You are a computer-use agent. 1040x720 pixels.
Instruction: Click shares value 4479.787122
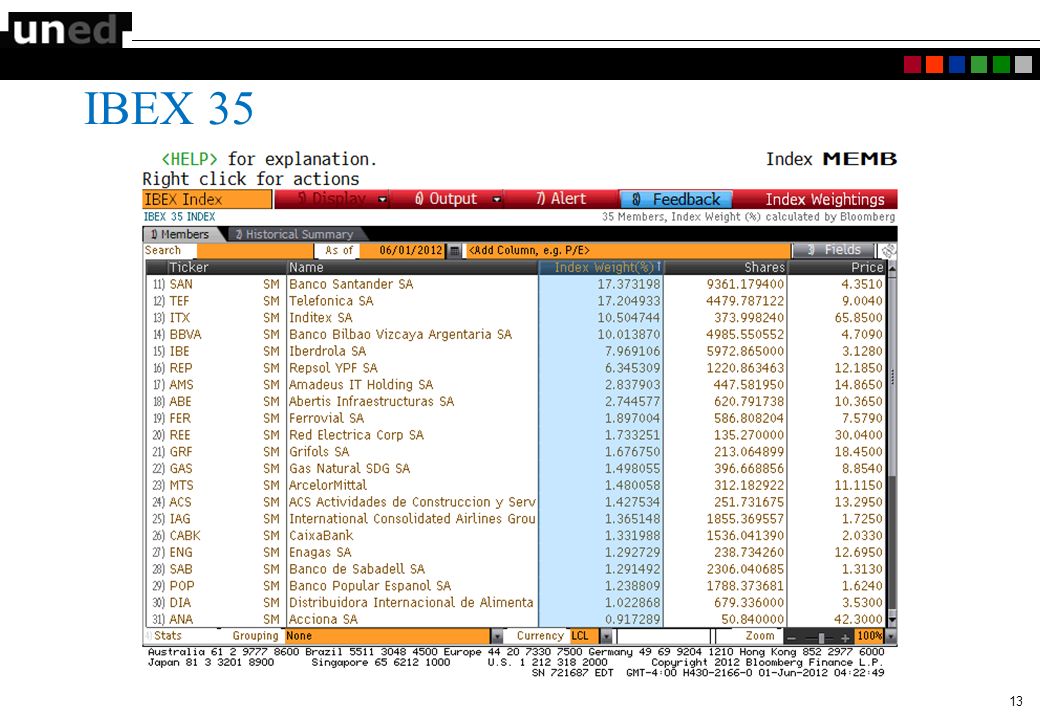745,301
